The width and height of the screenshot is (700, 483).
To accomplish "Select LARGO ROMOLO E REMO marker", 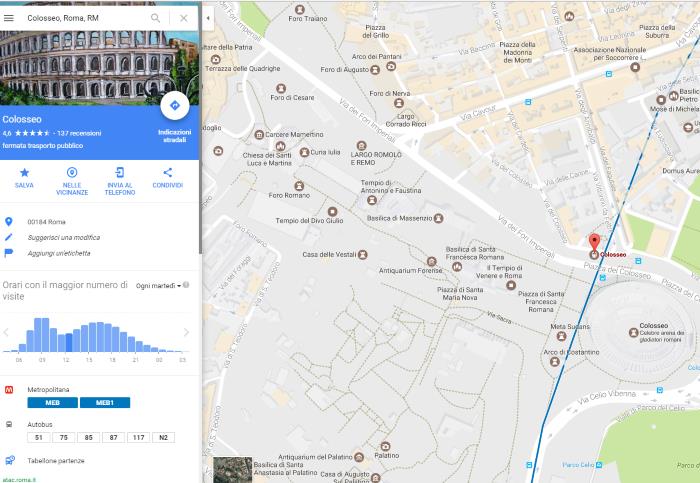I will pos(361,146).
